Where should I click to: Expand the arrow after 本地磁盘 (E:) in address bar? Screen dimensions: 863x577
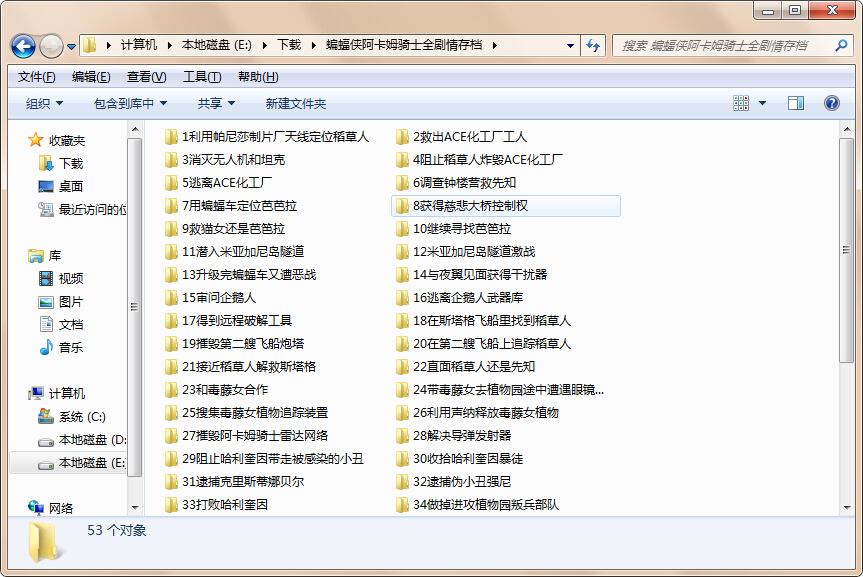[x=265, y=45]
